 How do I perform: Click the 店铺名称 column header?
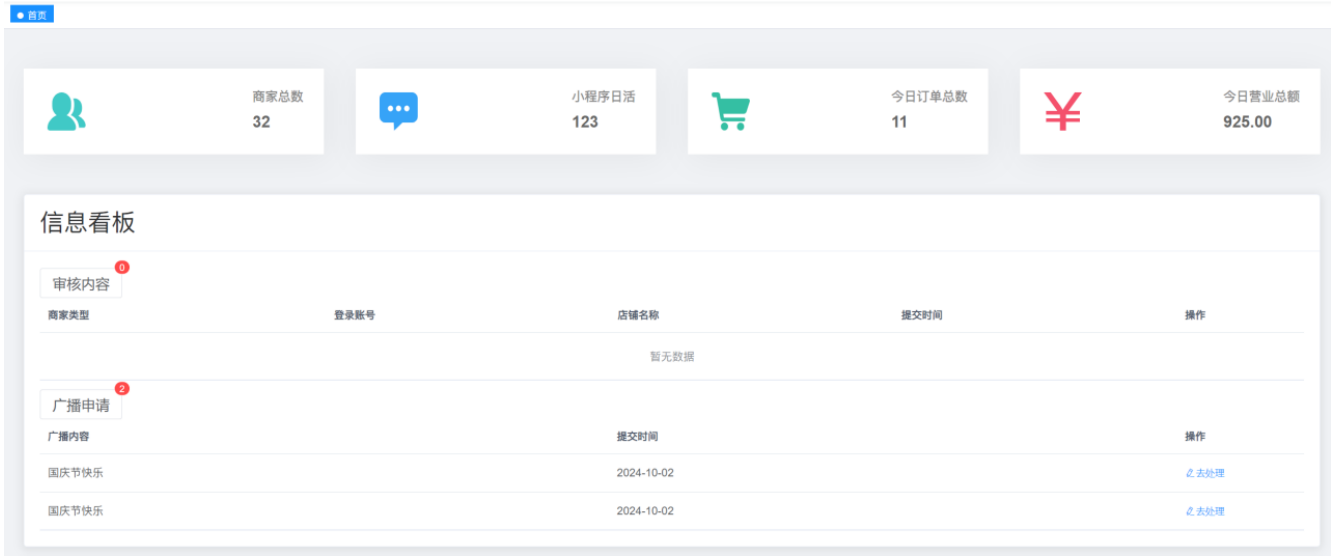point(637,315)
